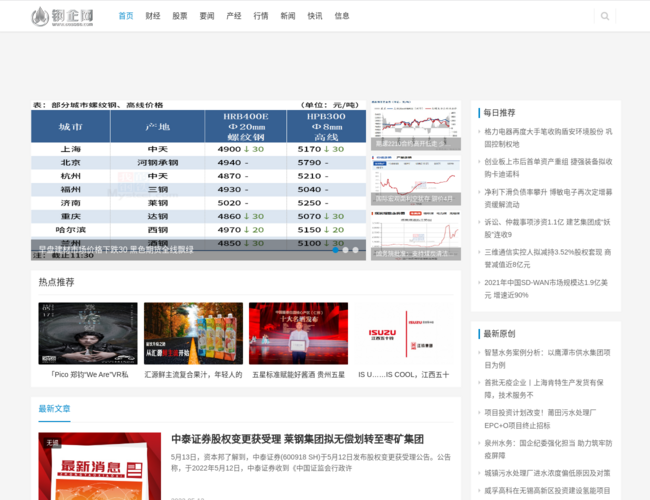Screen dimensions: 650x500
Task: Open 项目投资计划改变！莆田污水处理厂 link
Action: pos(540,419)
